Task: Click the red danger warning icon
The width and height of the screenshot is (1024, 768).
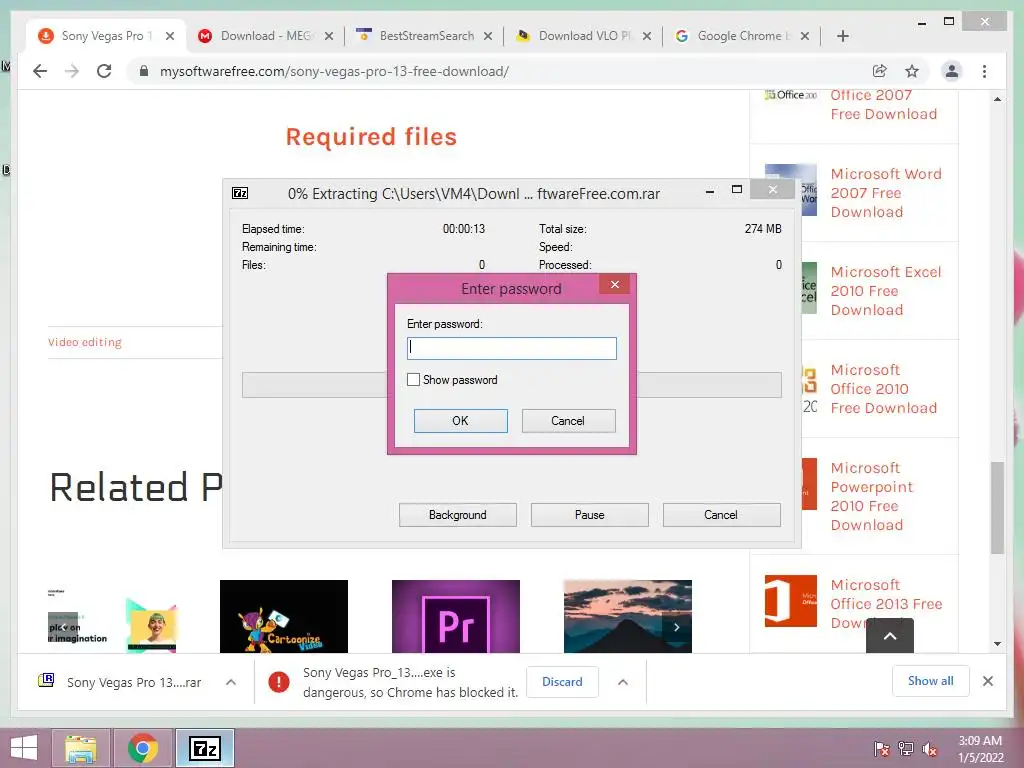Action: [x=279, y=682]
